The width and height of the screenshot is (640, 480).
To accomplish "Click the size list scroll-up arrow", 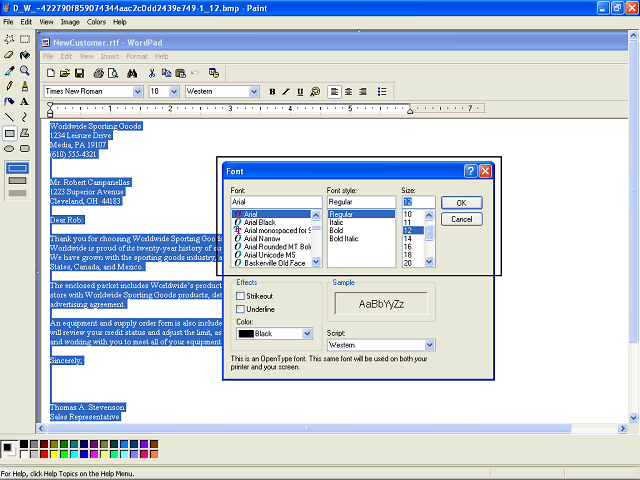I will pos(429,215).
